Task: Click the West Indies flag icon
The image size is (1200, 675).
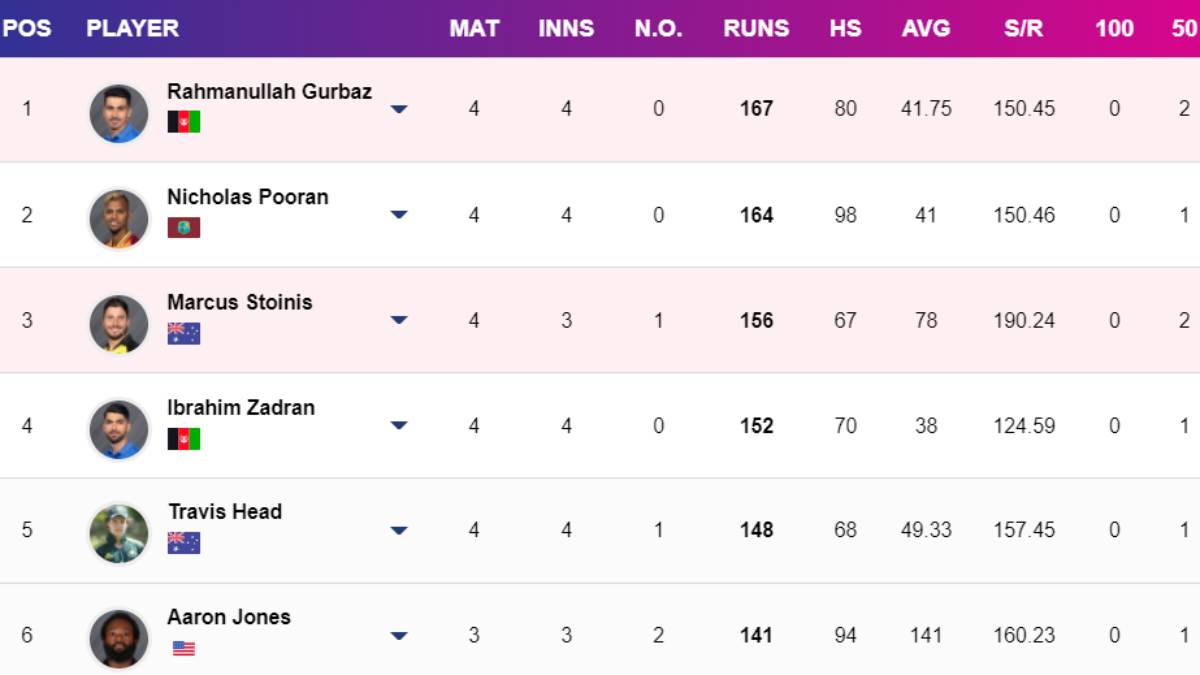Action: click(x=184, y=228)
